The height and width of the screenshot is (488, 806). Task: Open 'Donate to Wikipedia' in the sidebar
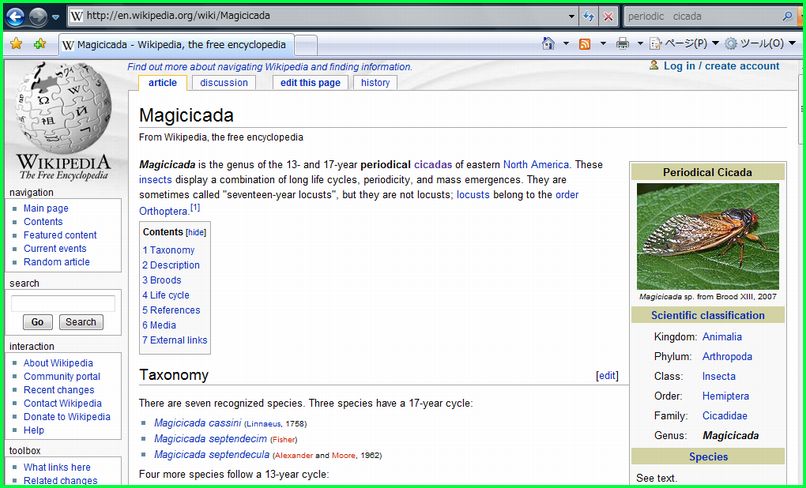[x=67, y=417]
